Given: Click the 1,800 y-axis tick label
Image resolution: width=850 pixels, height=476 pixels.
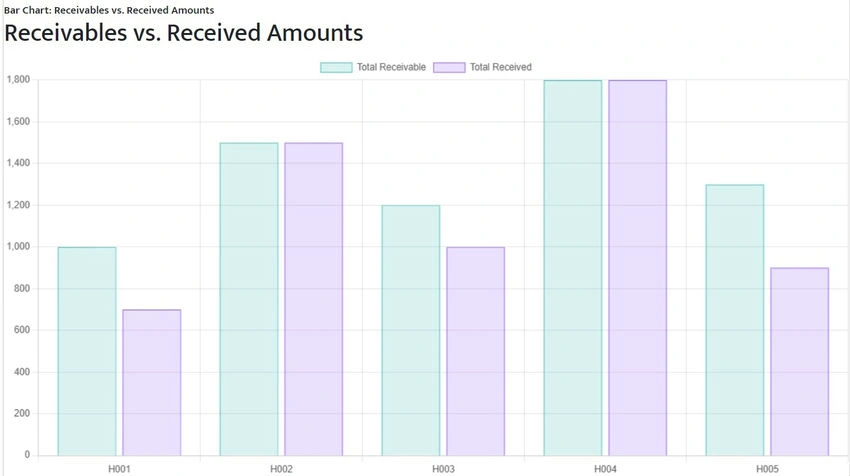Looking at the screenshot, I should (18, 80).
